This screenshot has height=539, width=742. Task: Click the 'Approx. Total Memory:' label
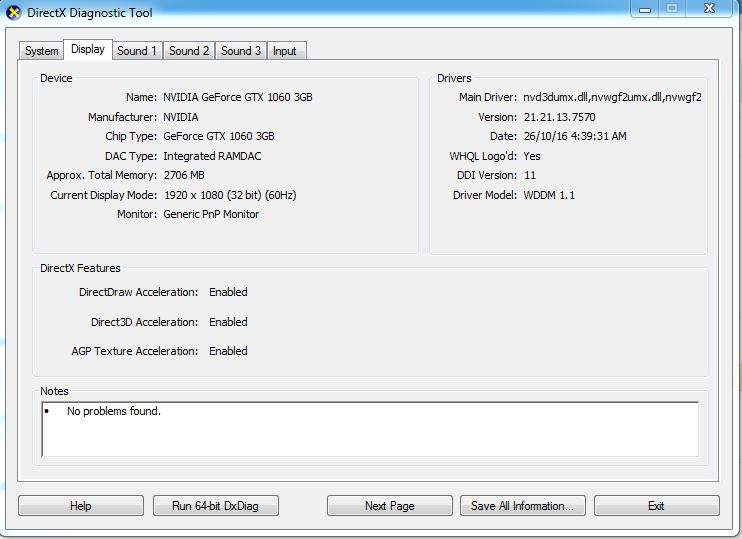[102, 175]
